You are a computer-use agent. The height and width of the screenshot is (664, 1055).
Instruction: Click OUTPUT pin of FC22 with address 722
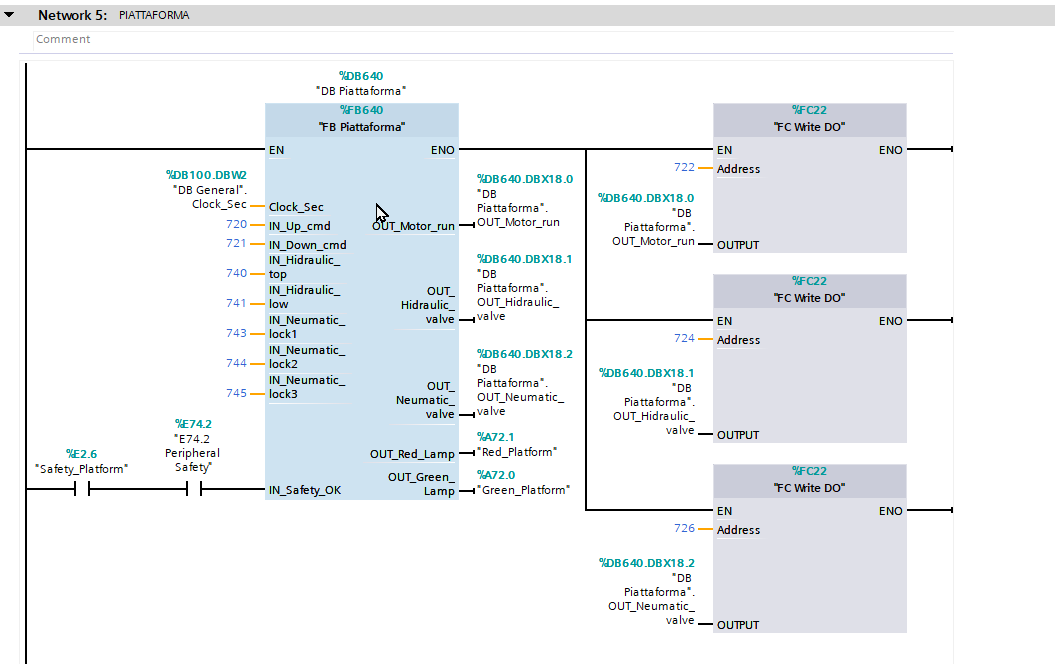tap(738, 245)
